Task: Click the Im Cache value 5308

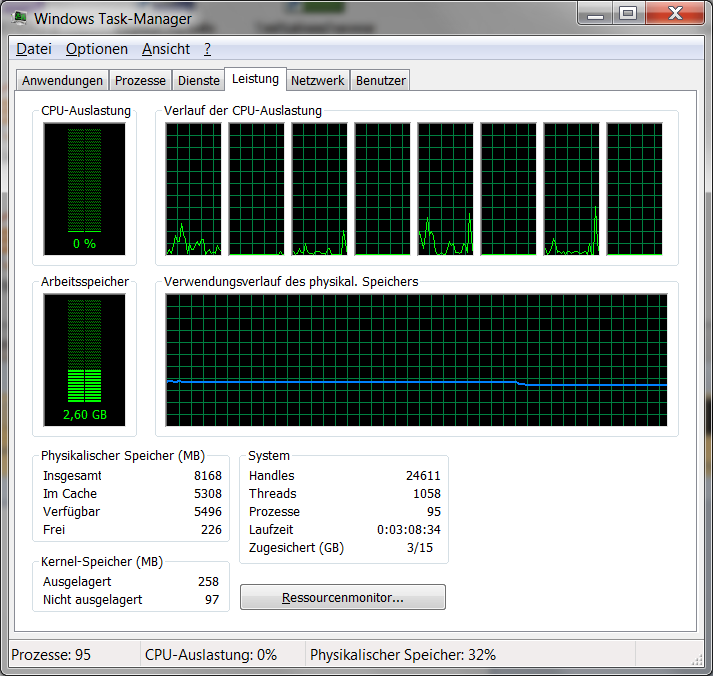Action: (x=208, y=494)
